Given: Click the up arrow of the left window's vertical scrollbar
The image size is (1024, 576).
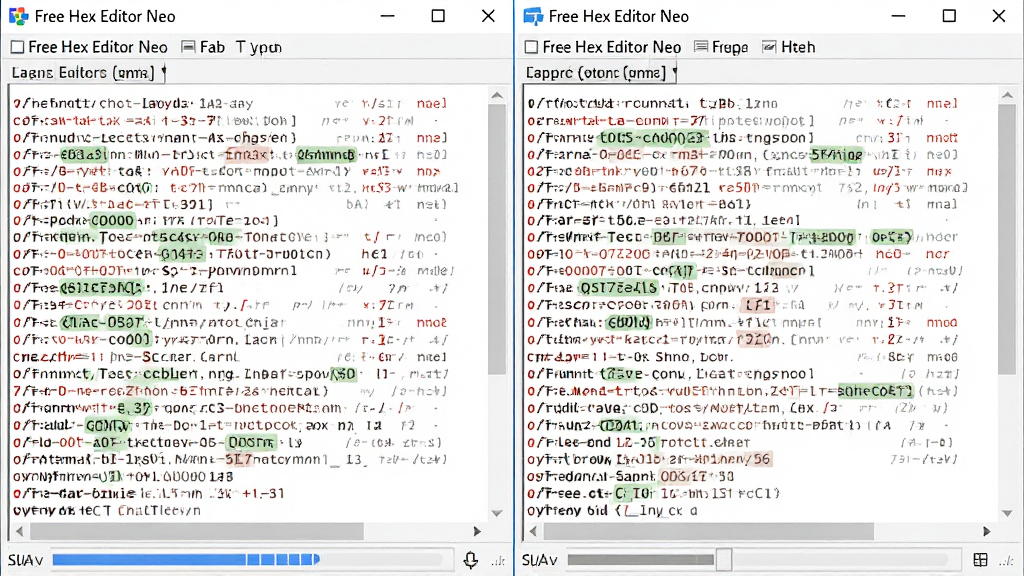Looking at the screenshot, I should point(497,96).
